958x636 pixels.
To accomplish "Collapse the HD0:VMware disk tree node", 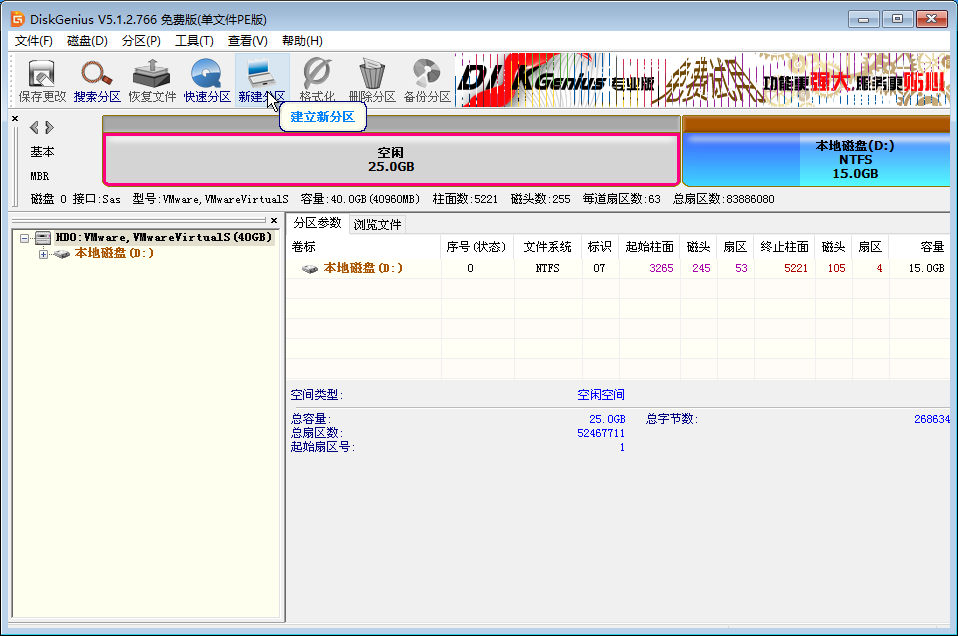I will tap(25, 238).
